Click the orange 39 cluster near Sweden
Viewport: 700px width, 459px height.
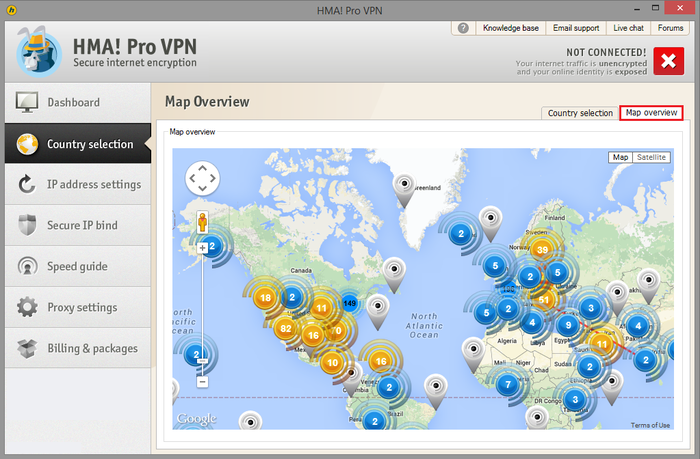(x=542, y=250)
